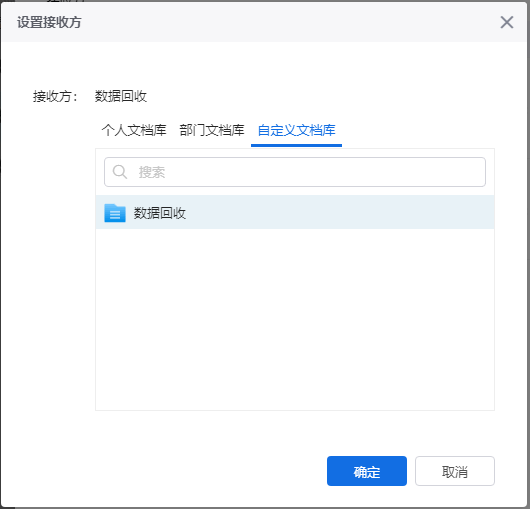Click the magnifier icon in the search box
Image resolution: width=530 pixels, height=509 pixels.
click(x=120, y=172)
